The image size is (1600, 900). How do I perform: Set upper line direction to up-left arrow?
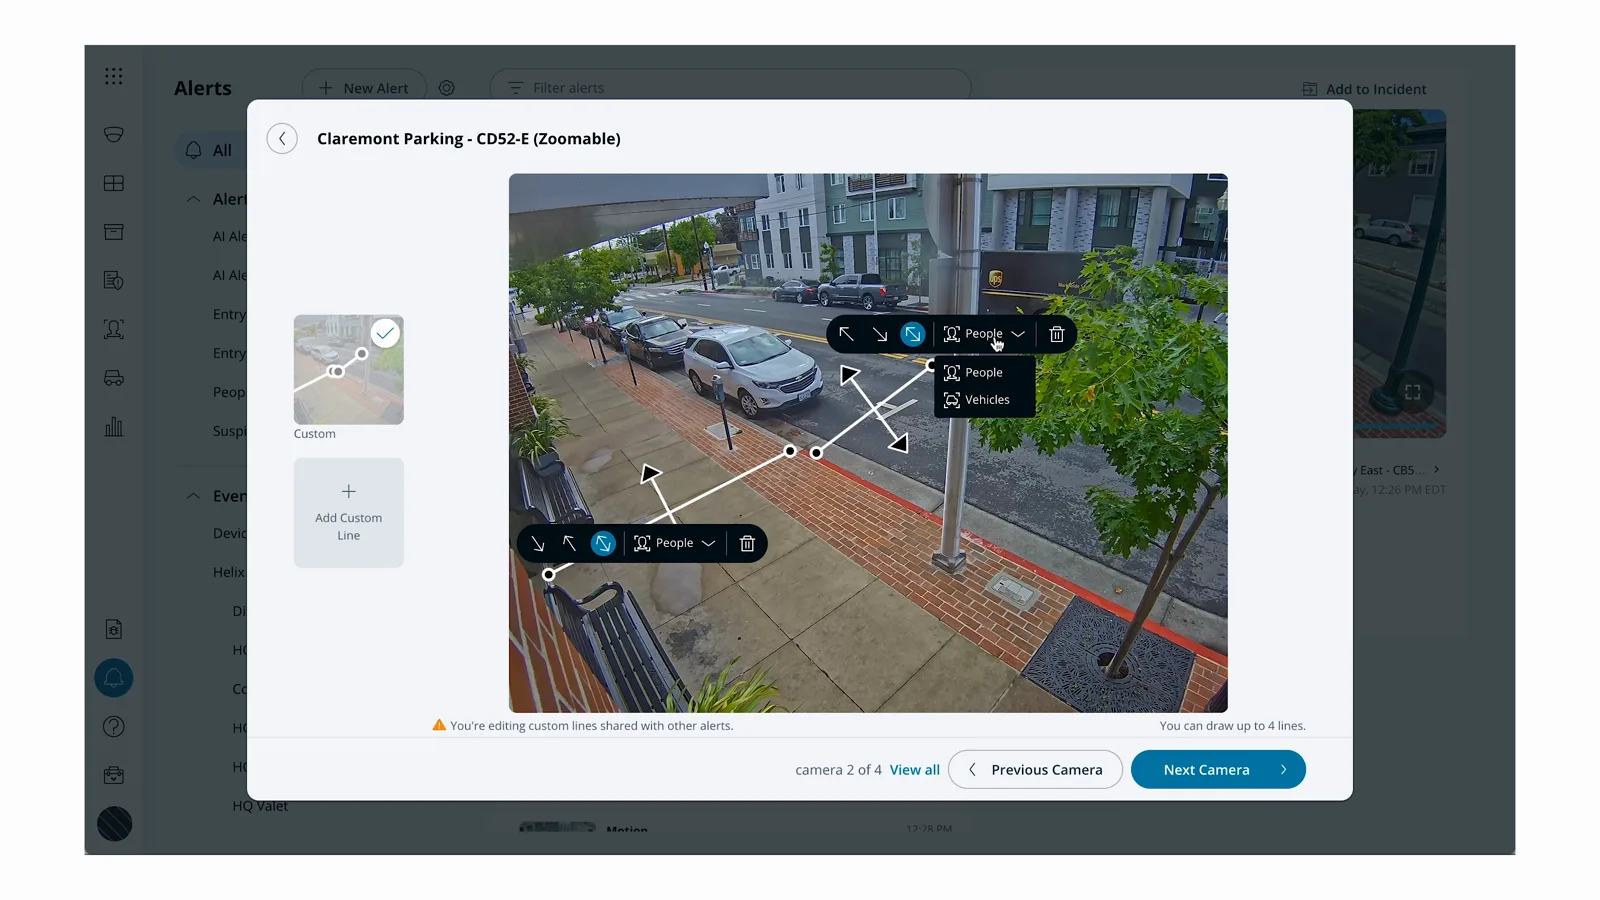pos(846,334)
